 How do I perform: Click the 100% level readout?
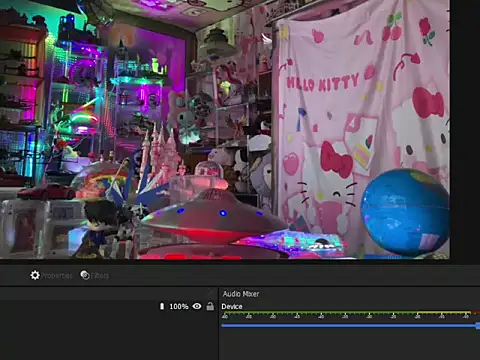pos(179,306)
